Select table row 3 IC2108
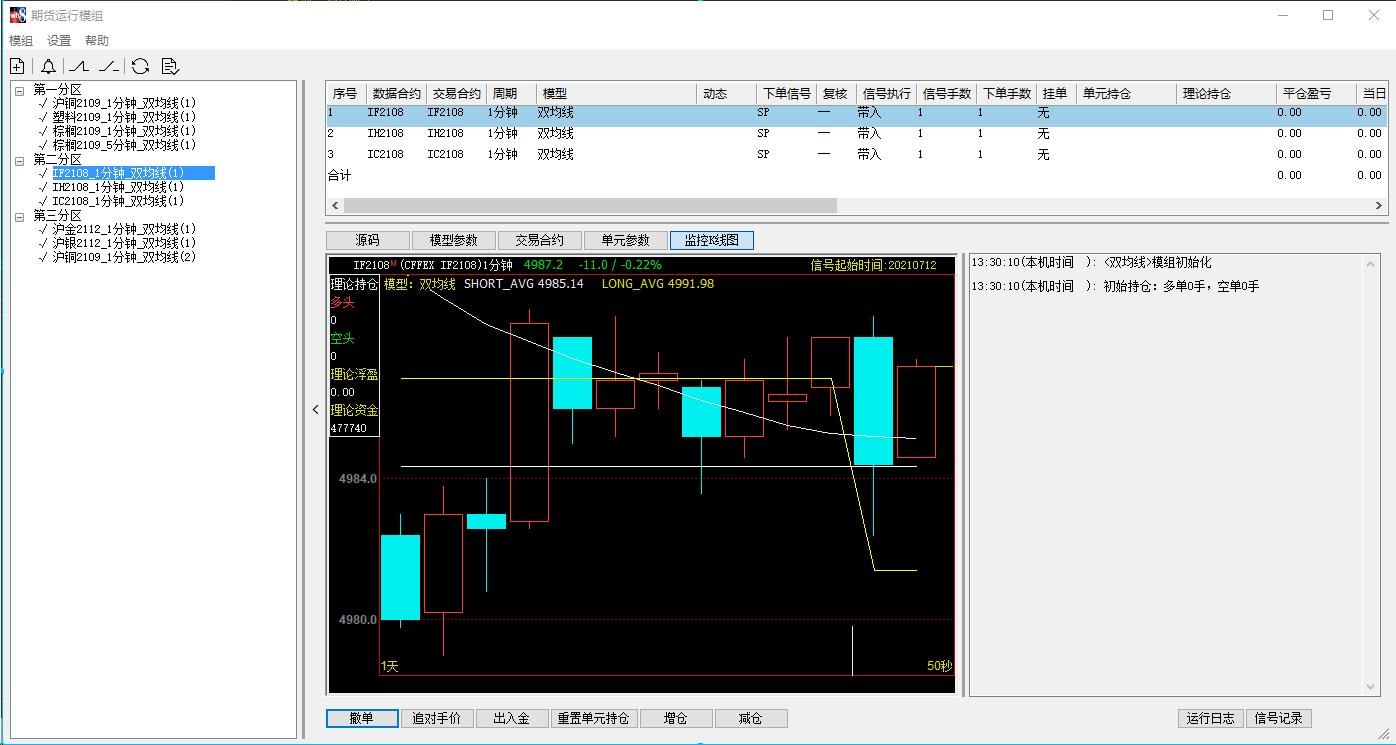The width and height of the screenshot is (1396, 745). click(856, 154)
